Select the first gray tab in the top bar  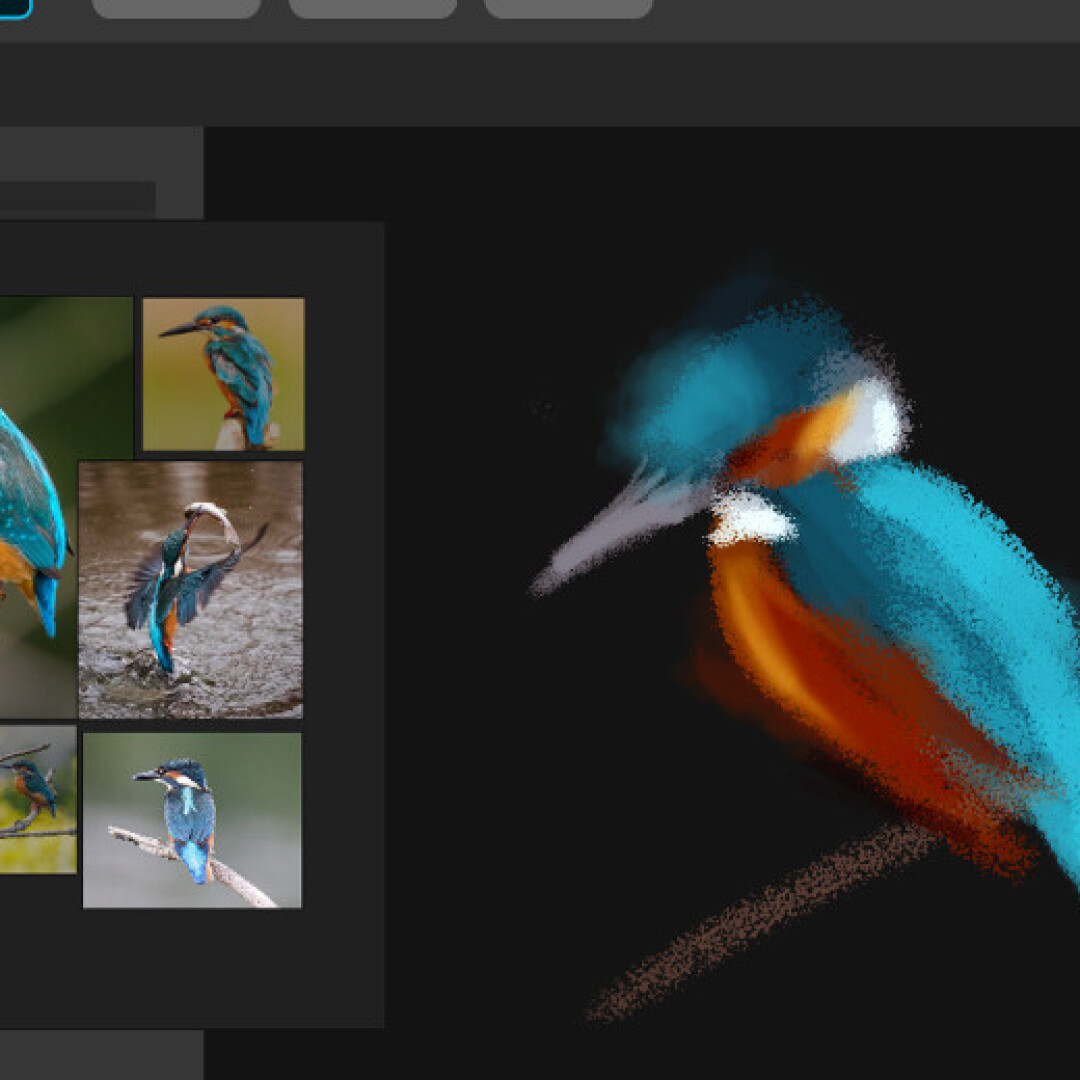(x=176, y=9)
